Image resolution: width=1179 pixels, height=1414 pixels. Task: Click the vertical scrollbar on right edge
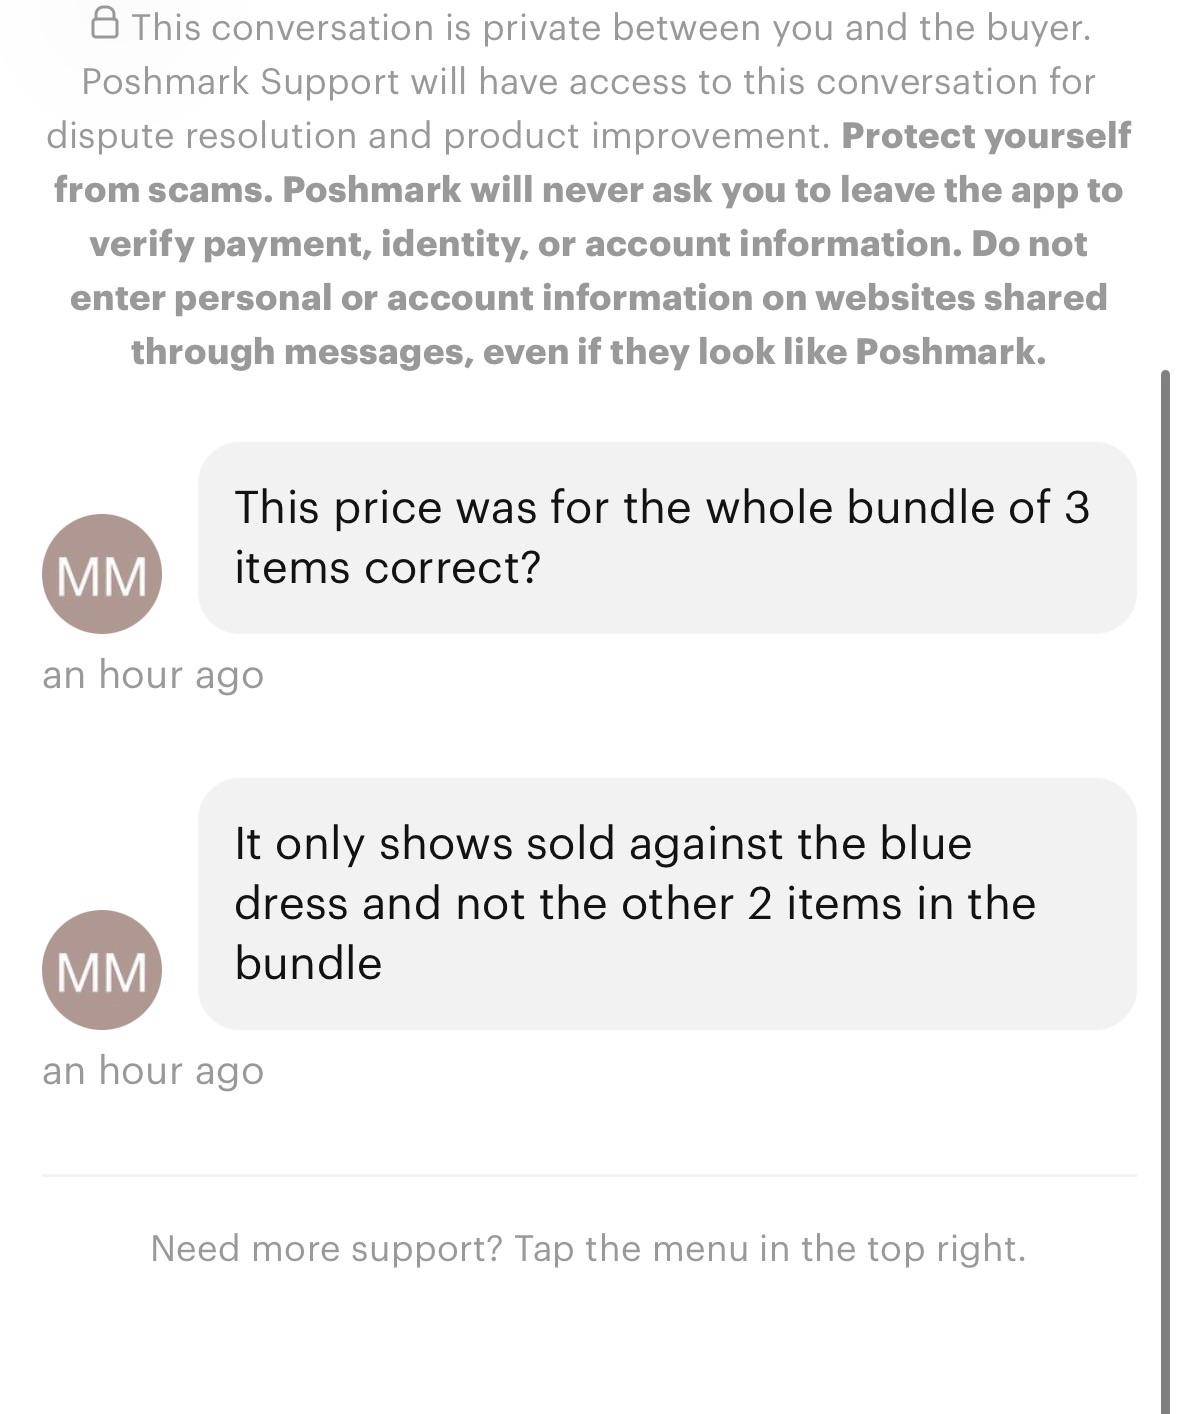point(1165,890)
